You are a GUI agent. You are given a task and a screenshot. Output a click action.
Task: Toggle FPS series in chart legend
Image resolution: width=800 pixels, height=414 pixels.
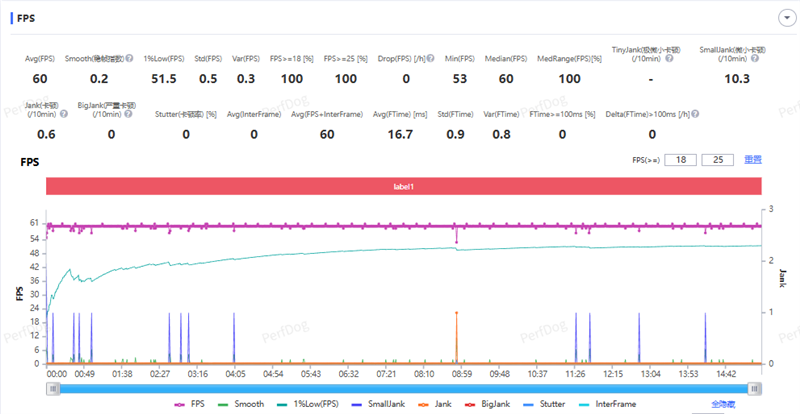[x=189, y=403]
